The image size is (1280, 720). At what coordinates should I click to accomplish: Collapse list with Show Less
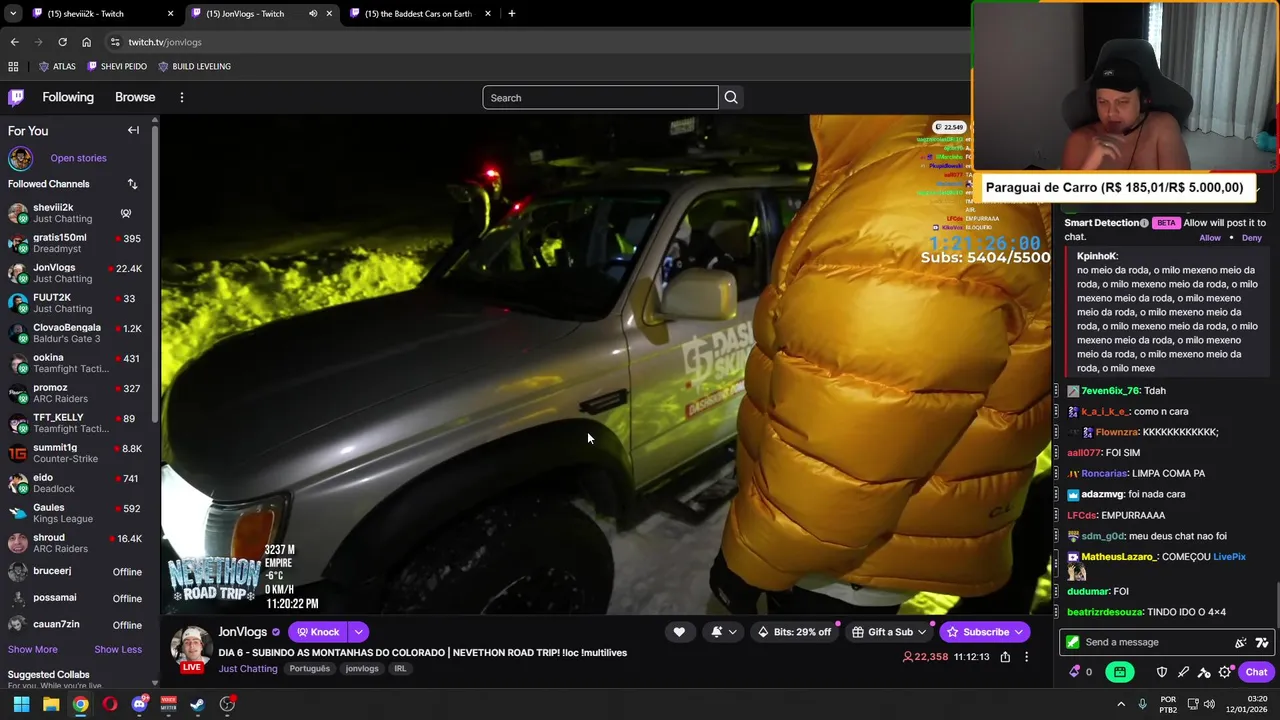point(118,649)
